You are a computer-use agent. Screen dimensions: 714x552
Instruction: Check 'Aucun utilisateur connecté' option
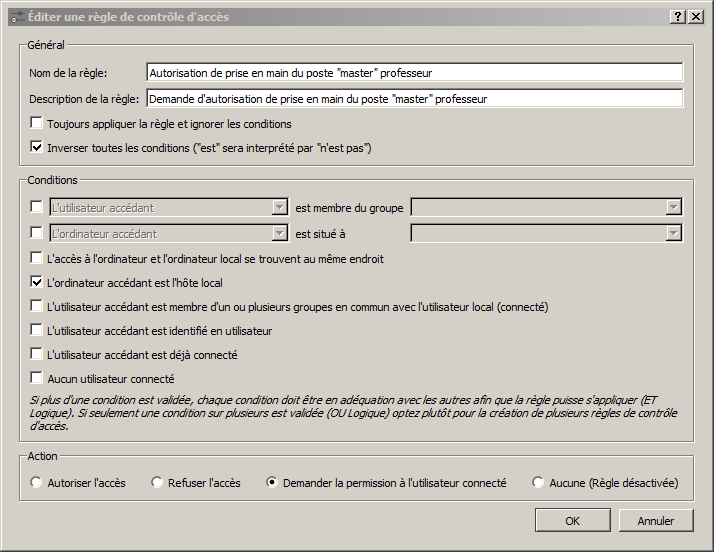(36, 378)
